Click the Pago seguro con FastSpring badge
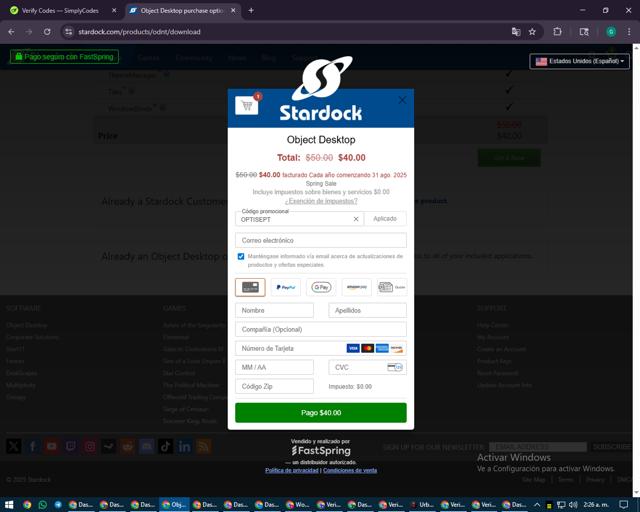 (x=64, y=57)
